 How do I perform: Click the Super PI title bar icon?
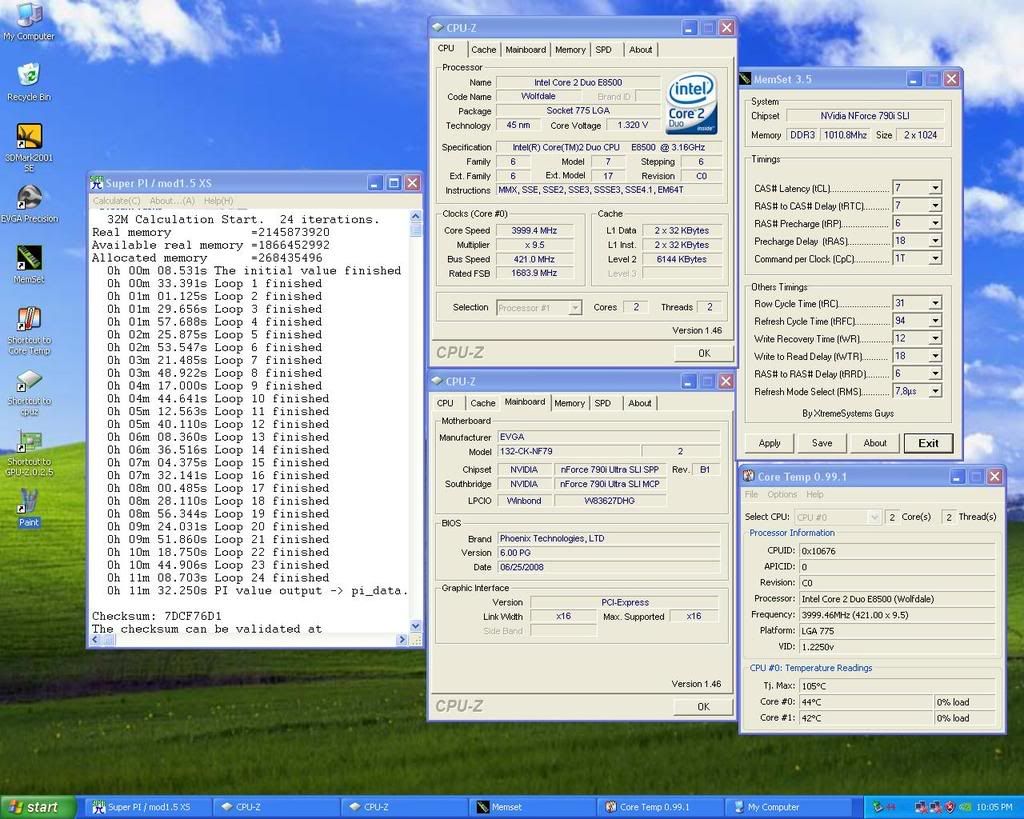[x=97, y=184]
